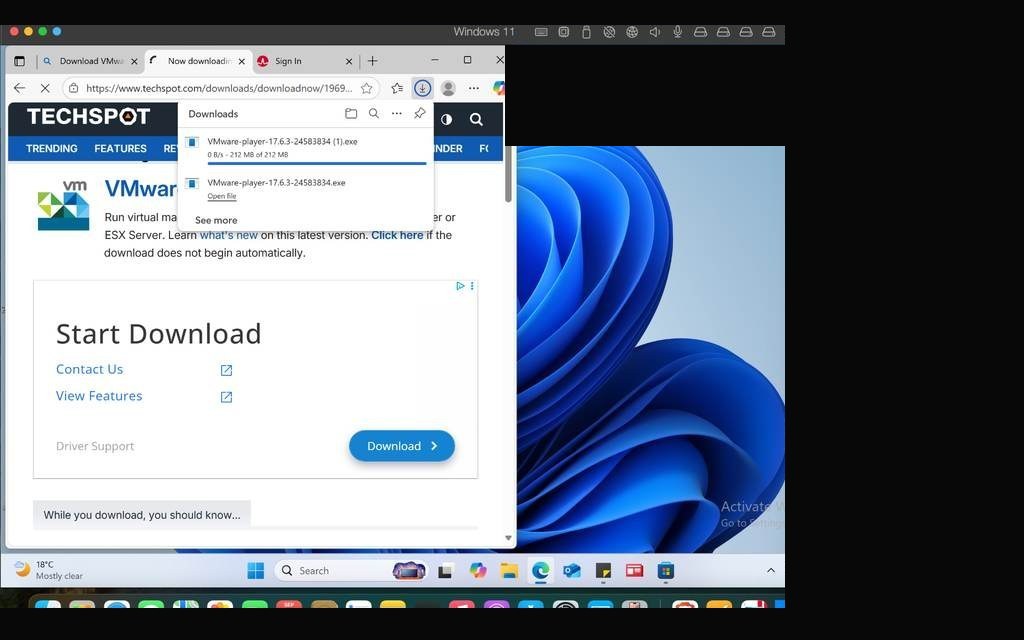Image resolution: width=1024 pixels, height=640 pixels.
Task: Click the Click here download link
Action: pos(397,235)
